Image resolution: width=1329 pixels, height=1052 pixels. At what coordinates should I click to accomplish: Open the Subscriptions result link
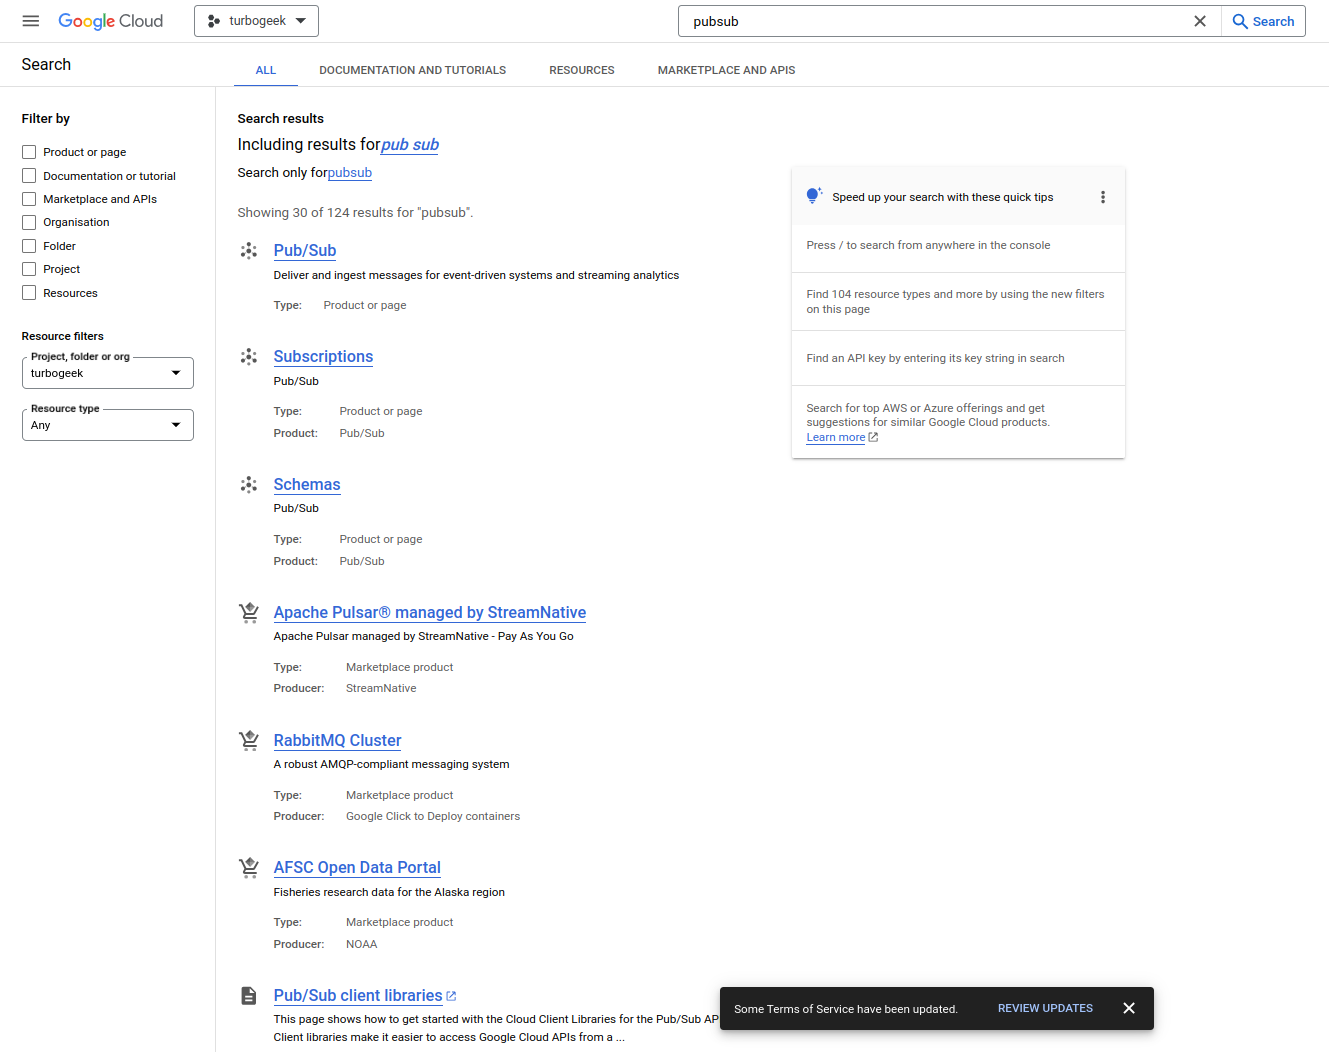pyautogui.click(x=323, y=357)
